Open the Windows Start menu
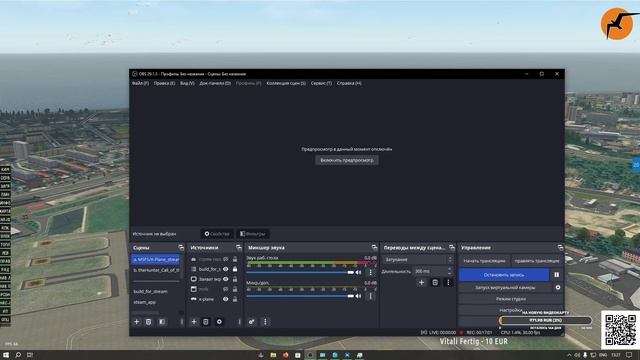Viewport: 640px width, 360px height. coord(6,355)
